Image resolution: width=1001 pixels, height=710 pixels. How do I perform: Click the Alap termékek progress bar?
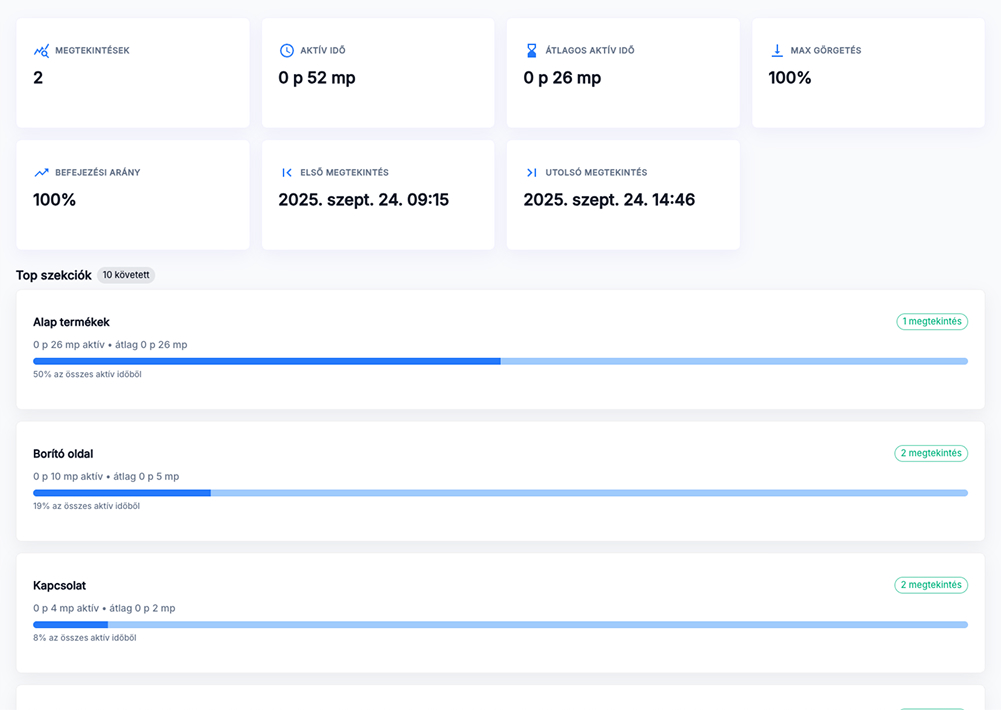pos(500,361)
